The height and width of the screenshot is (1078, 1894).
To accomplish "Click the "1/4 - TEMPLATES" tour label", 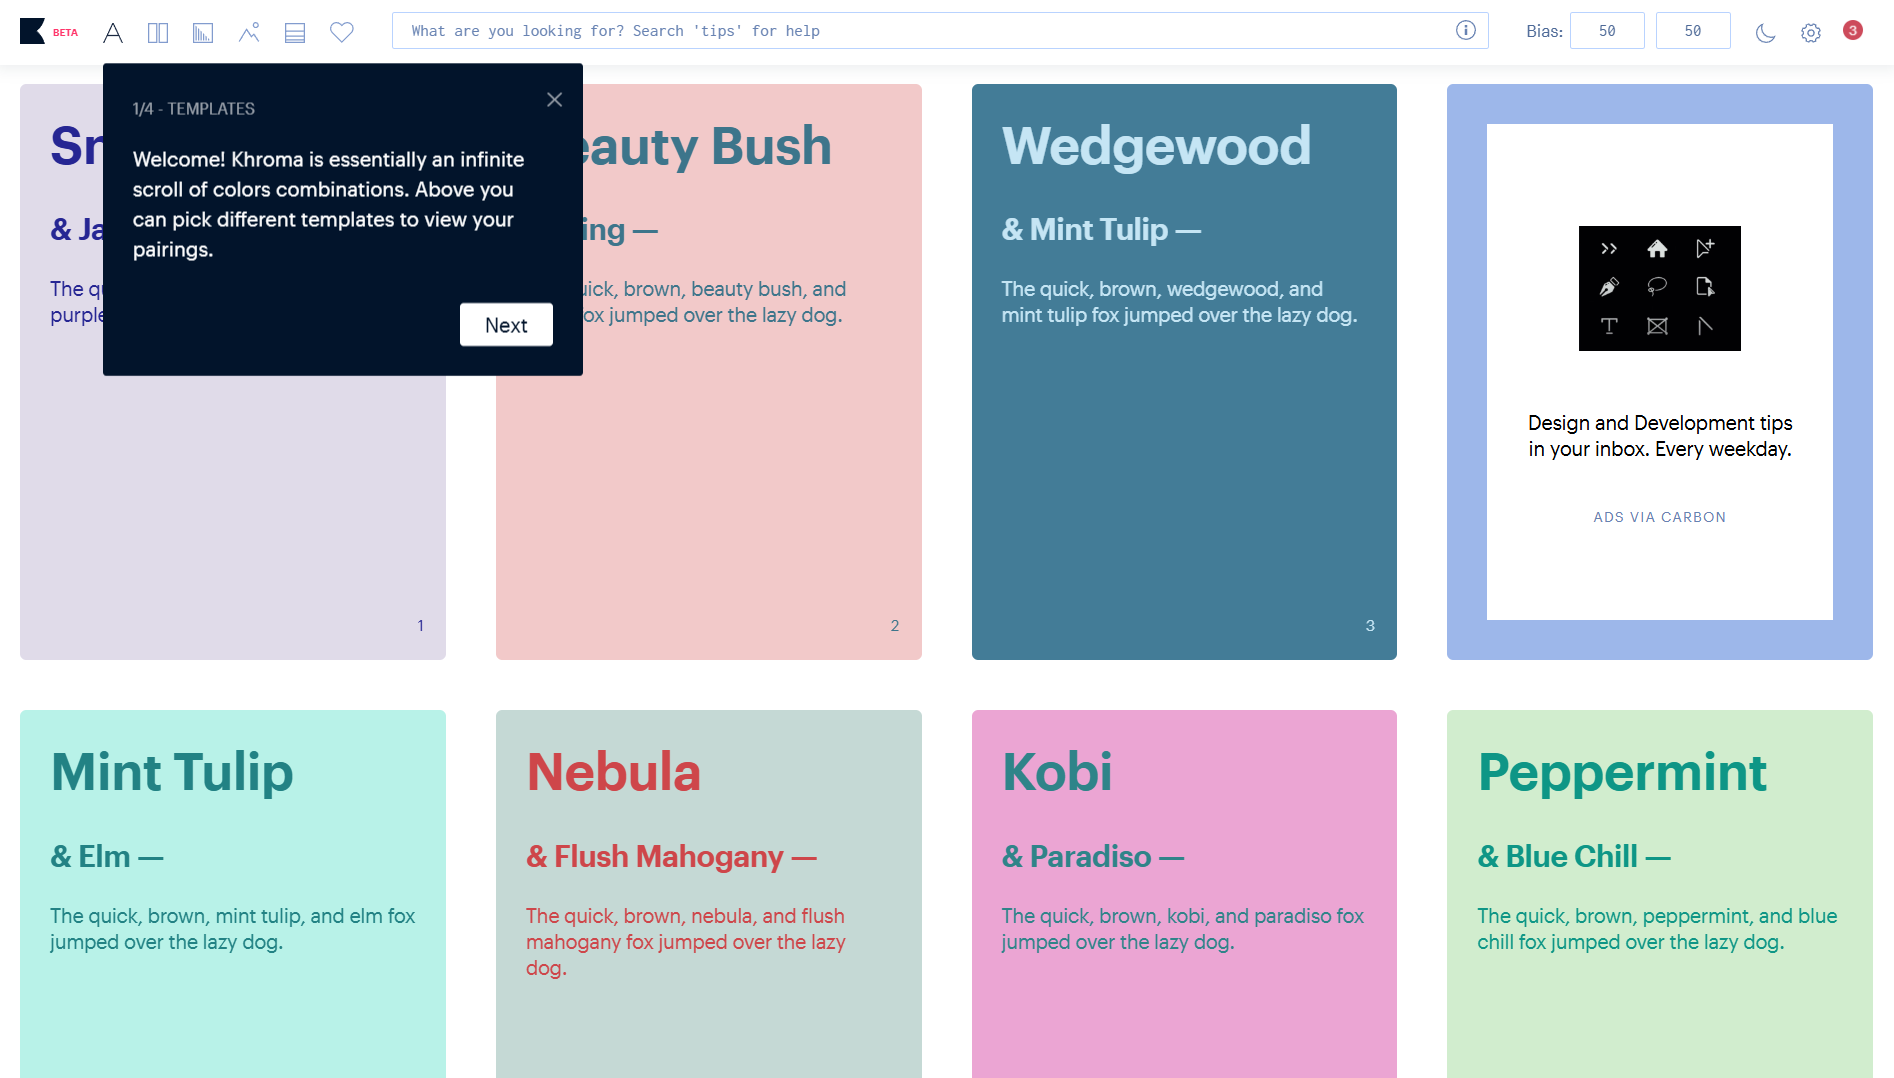I will [x=194, y=109].
